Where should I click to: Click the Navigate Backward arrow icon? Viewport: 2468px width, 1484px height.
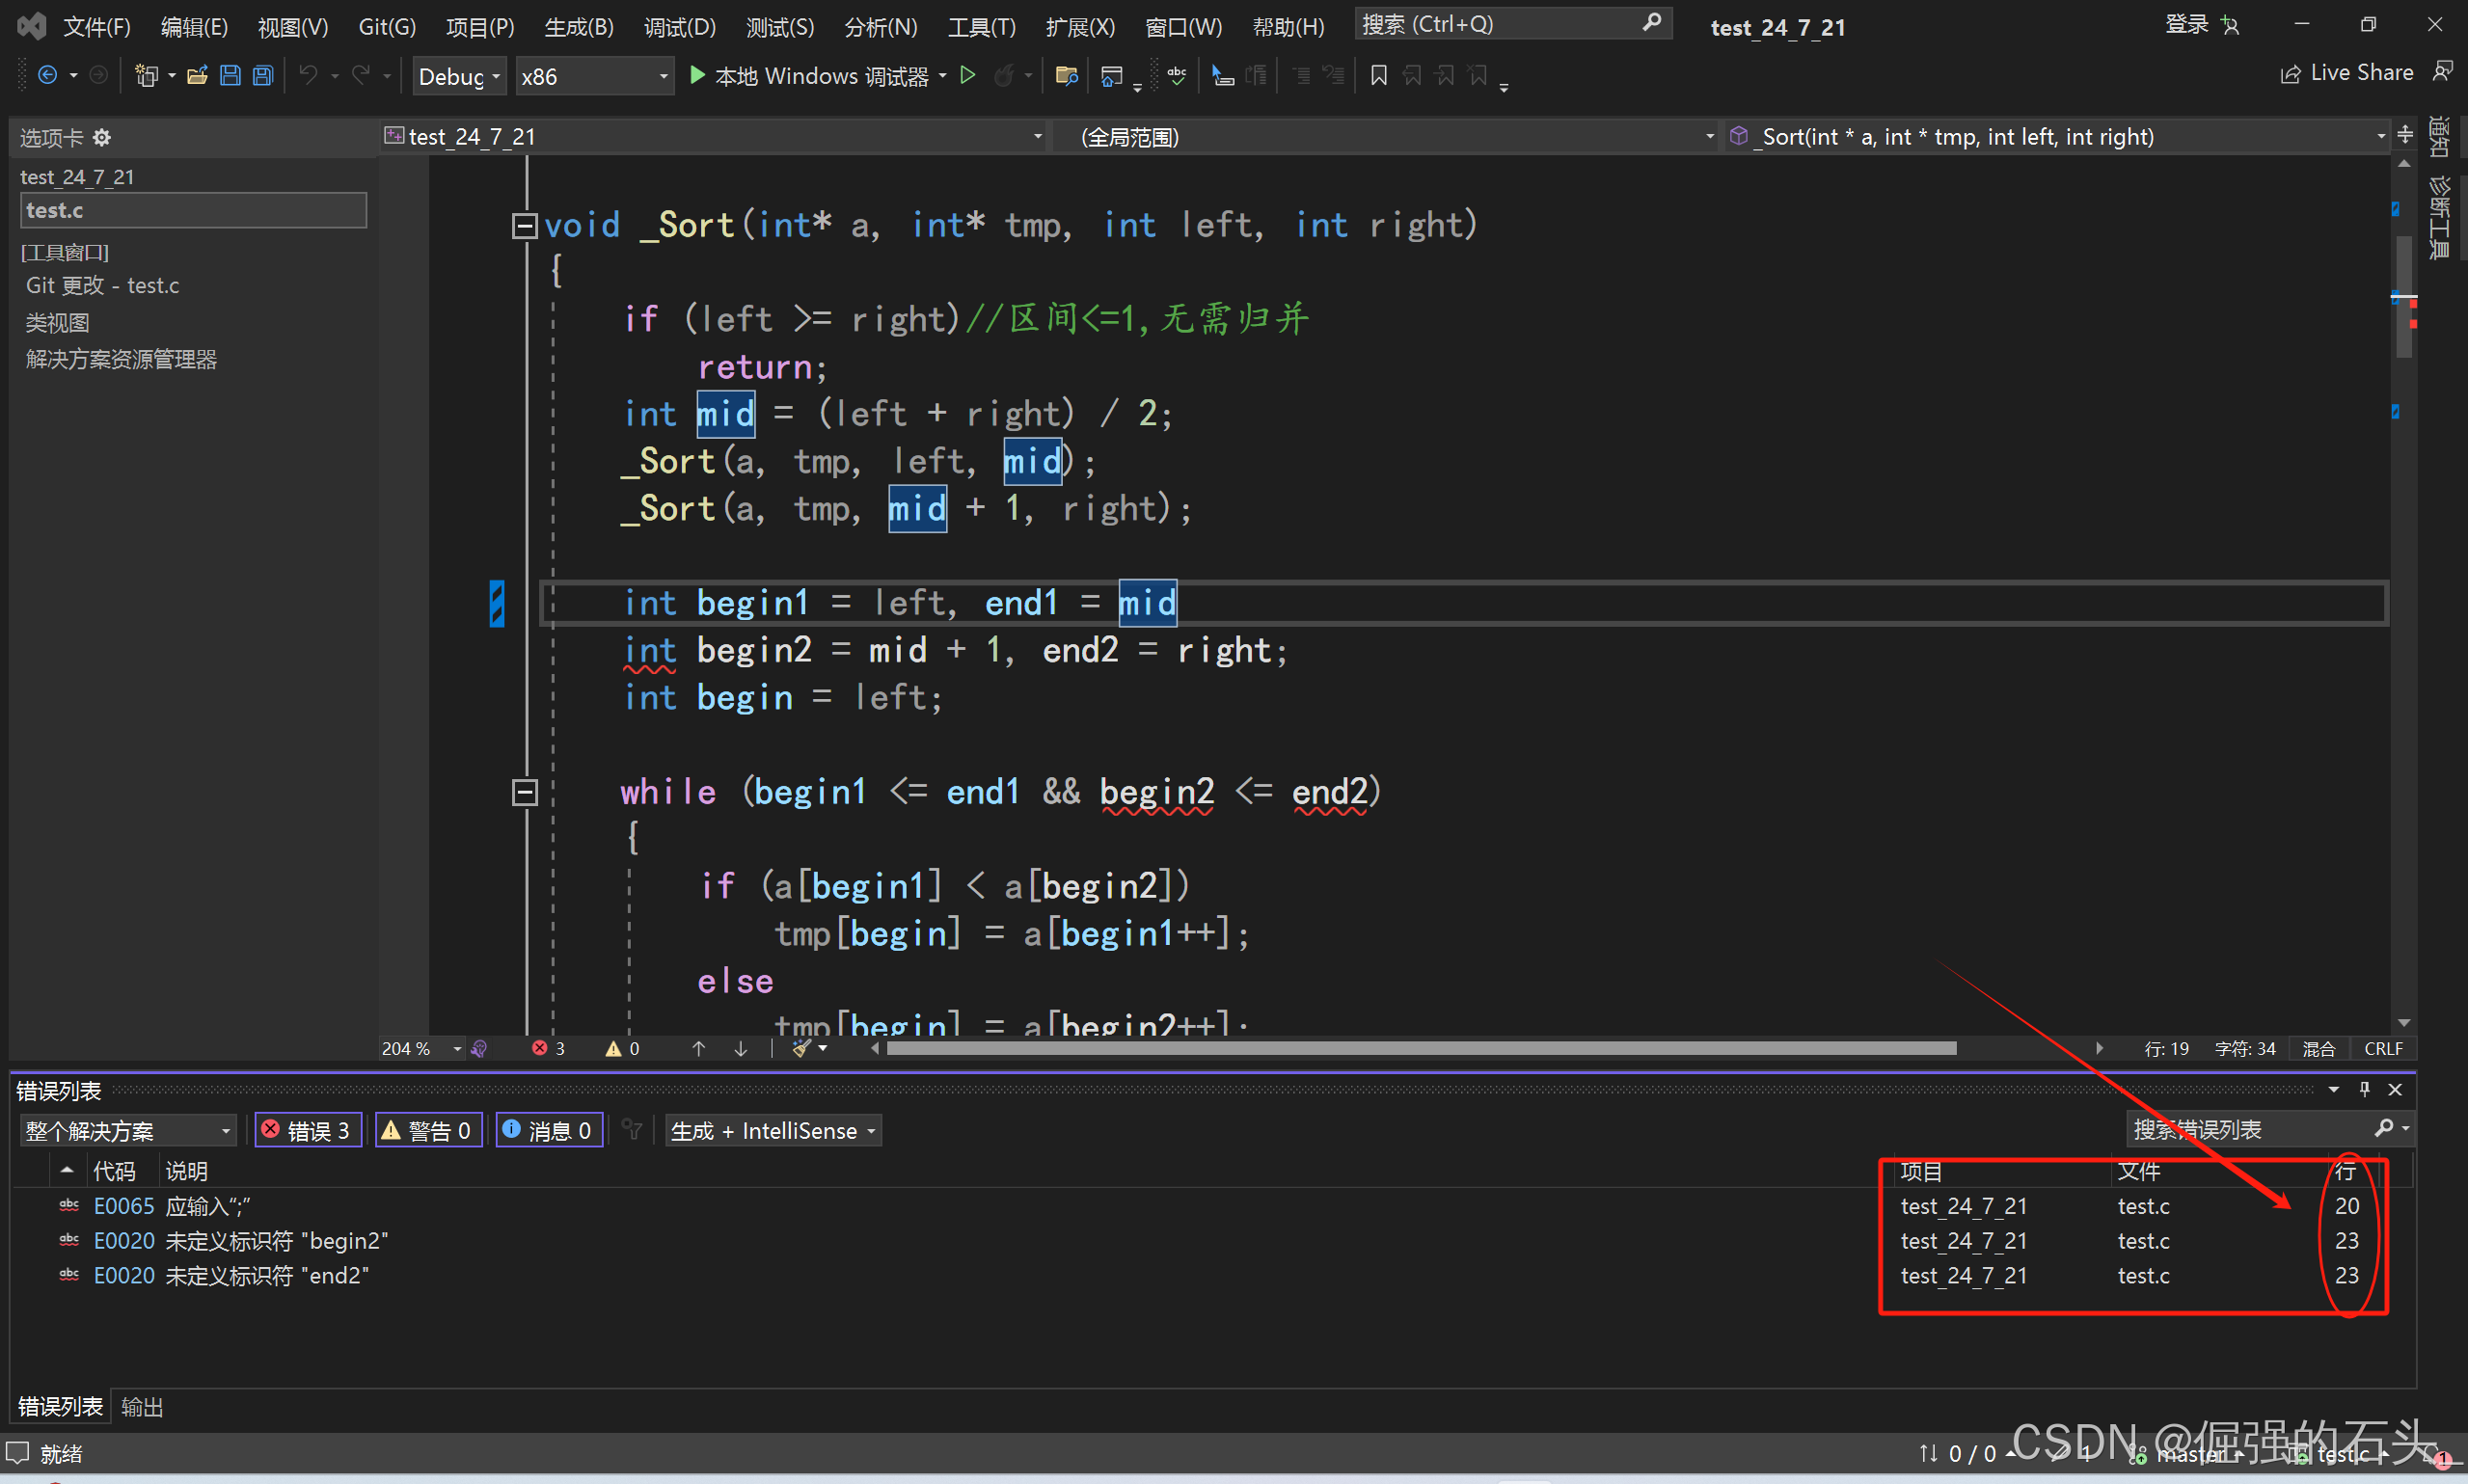point(47,76)
